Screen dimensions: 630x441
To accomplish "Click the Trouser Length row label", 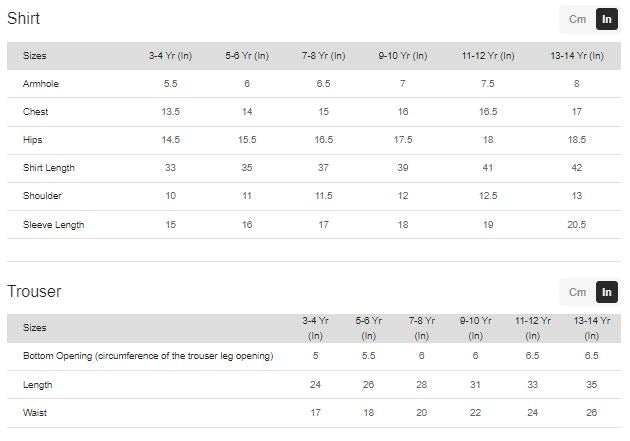I will 37,384.
